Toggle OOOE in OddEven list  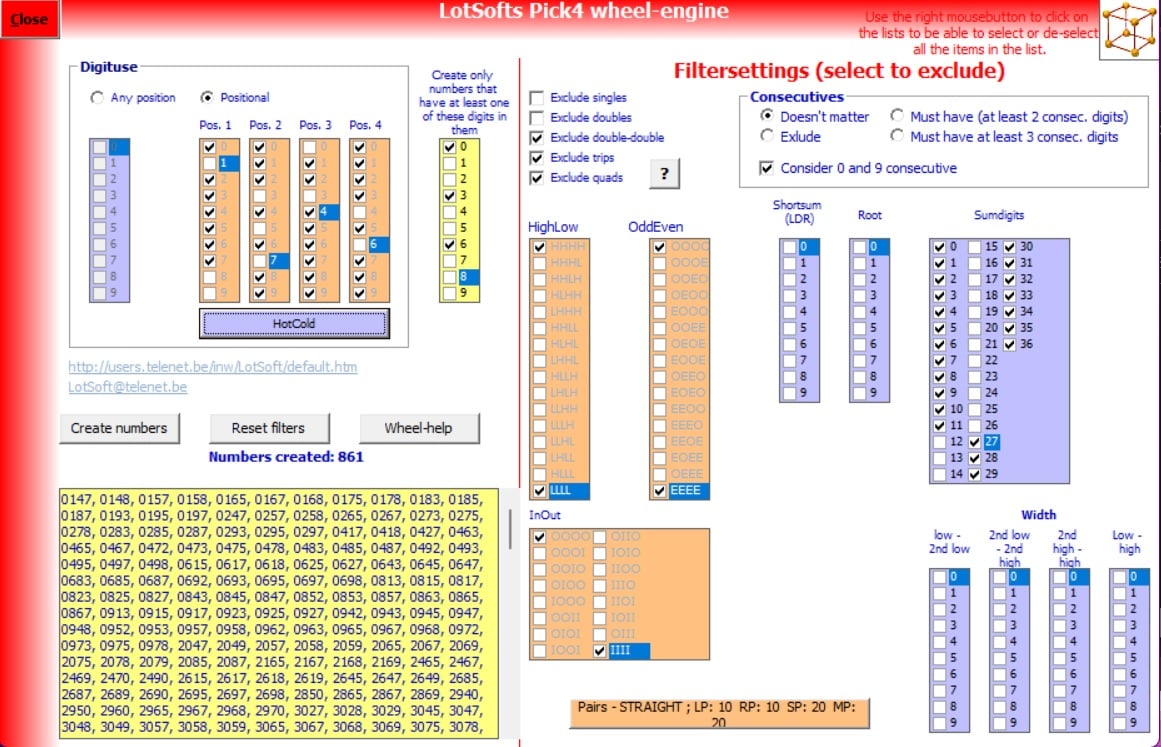pos(659,263)
